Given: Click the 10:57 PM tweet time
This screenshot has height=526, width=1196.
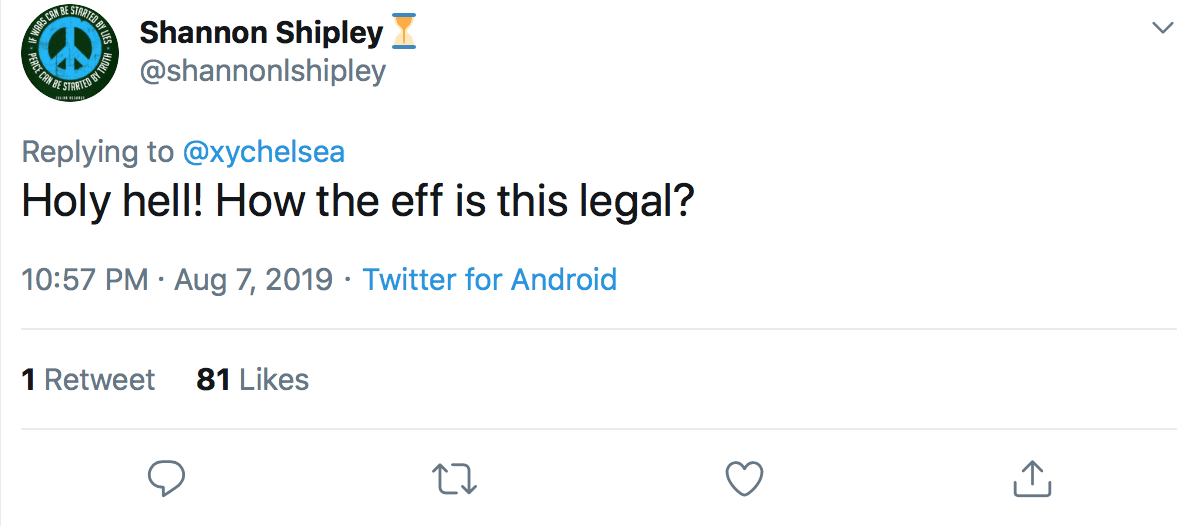Looking at the screenshot, I should pyautogui.click(x=85, y=280).
